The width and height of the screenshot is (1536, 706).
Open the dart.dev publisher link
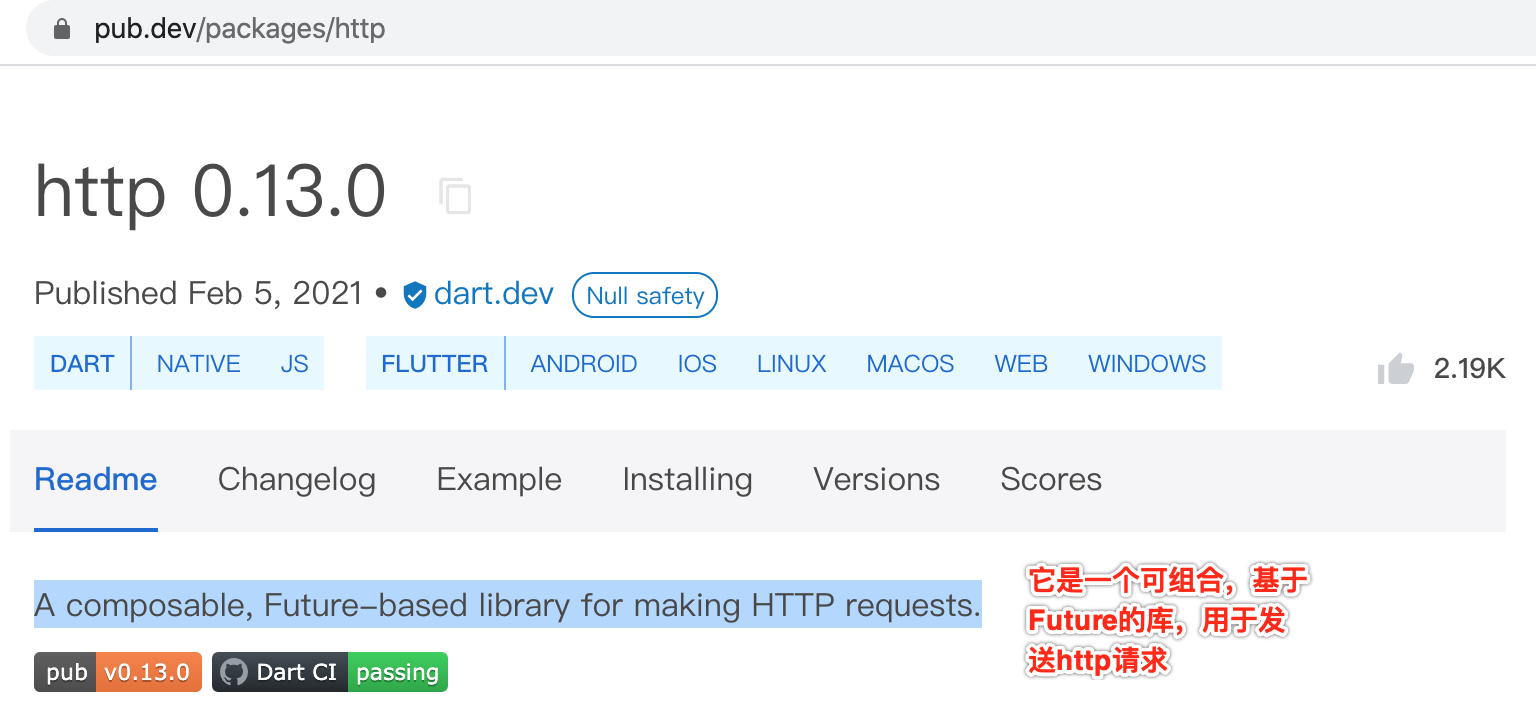[x=493, y=293]
